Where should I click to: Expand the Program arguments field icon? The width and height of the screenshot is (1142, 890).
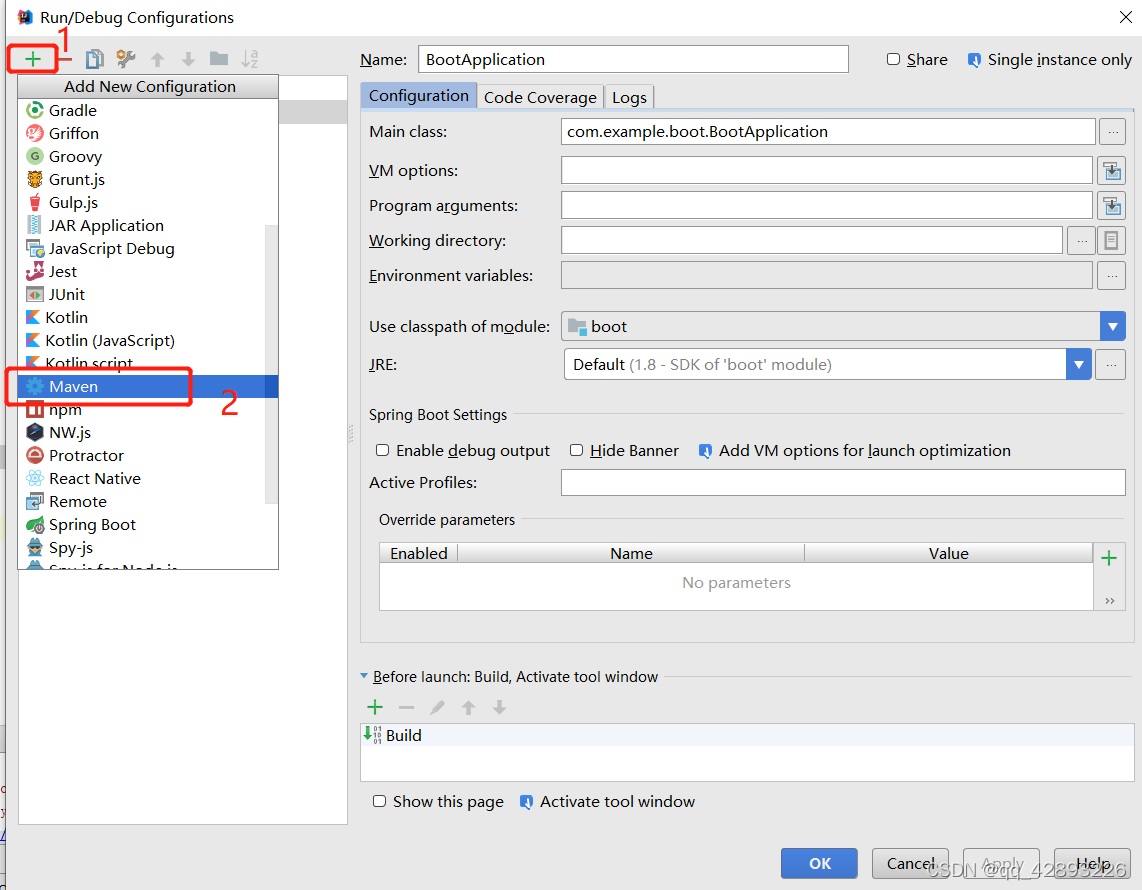(x=1112, y=205)
